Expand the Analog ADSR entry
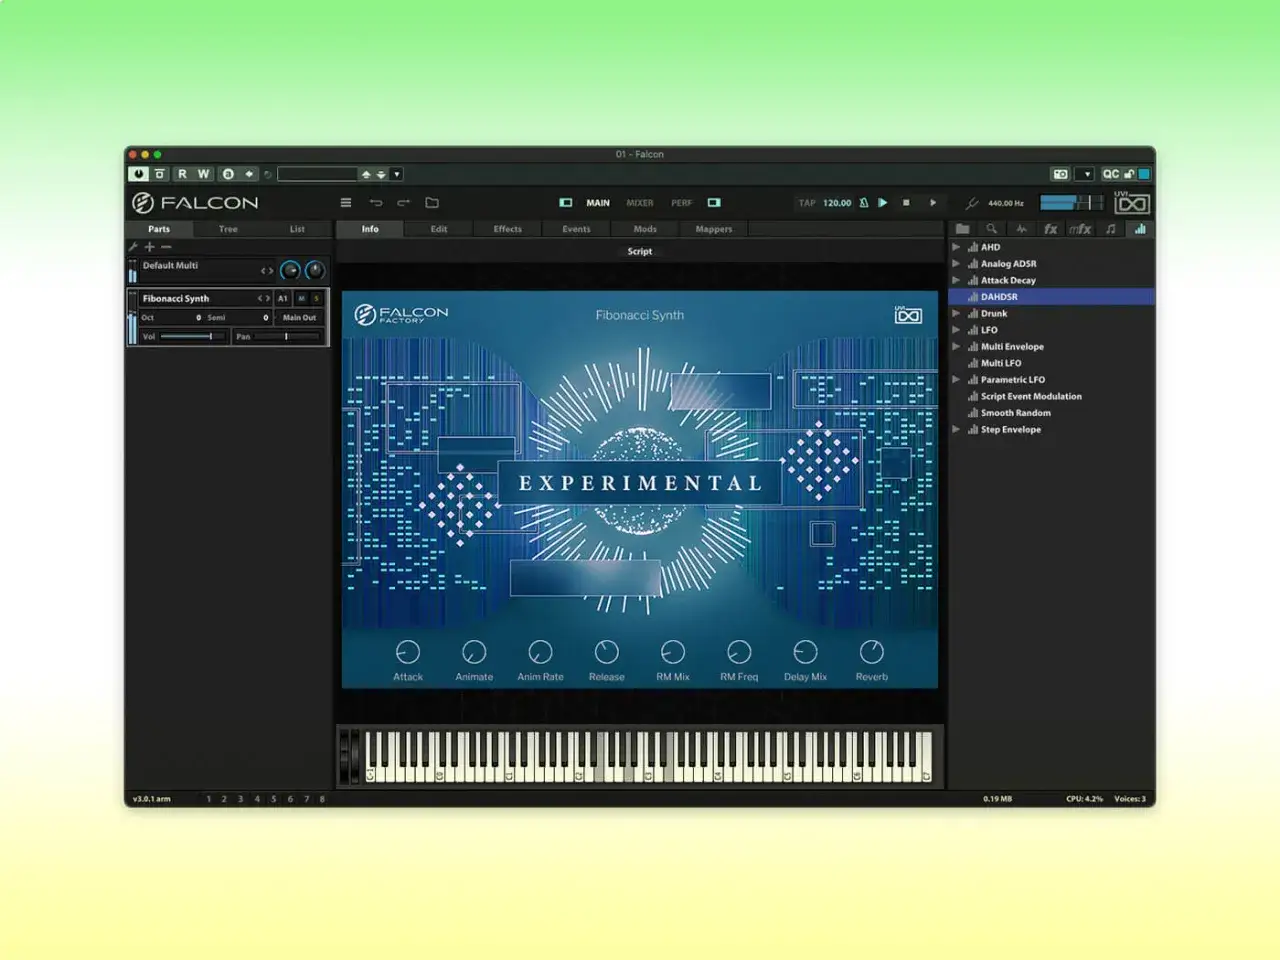1280x960 pixels. coord(956,264)
